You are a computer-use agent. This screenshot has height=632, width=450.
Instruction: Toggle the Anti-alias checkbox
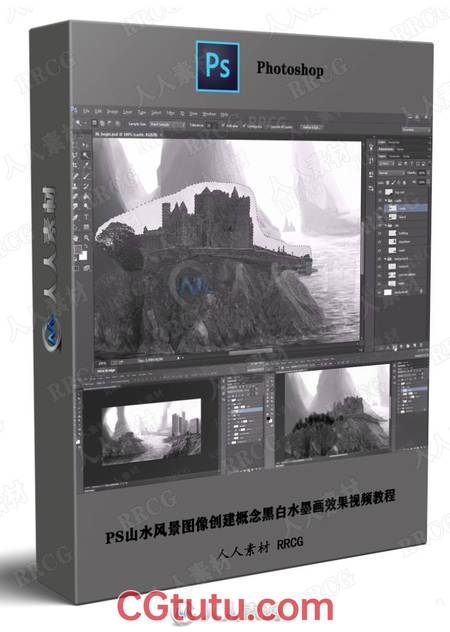pos(223,125)
